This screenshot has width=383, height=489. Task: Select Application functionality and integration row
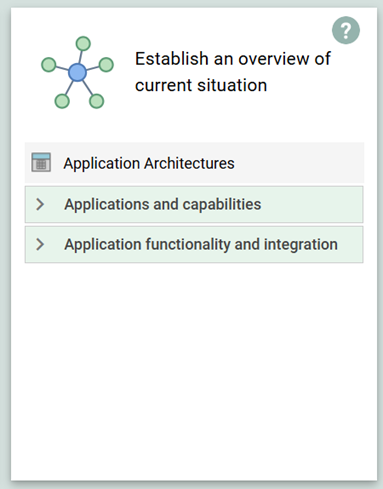point(194,245)
